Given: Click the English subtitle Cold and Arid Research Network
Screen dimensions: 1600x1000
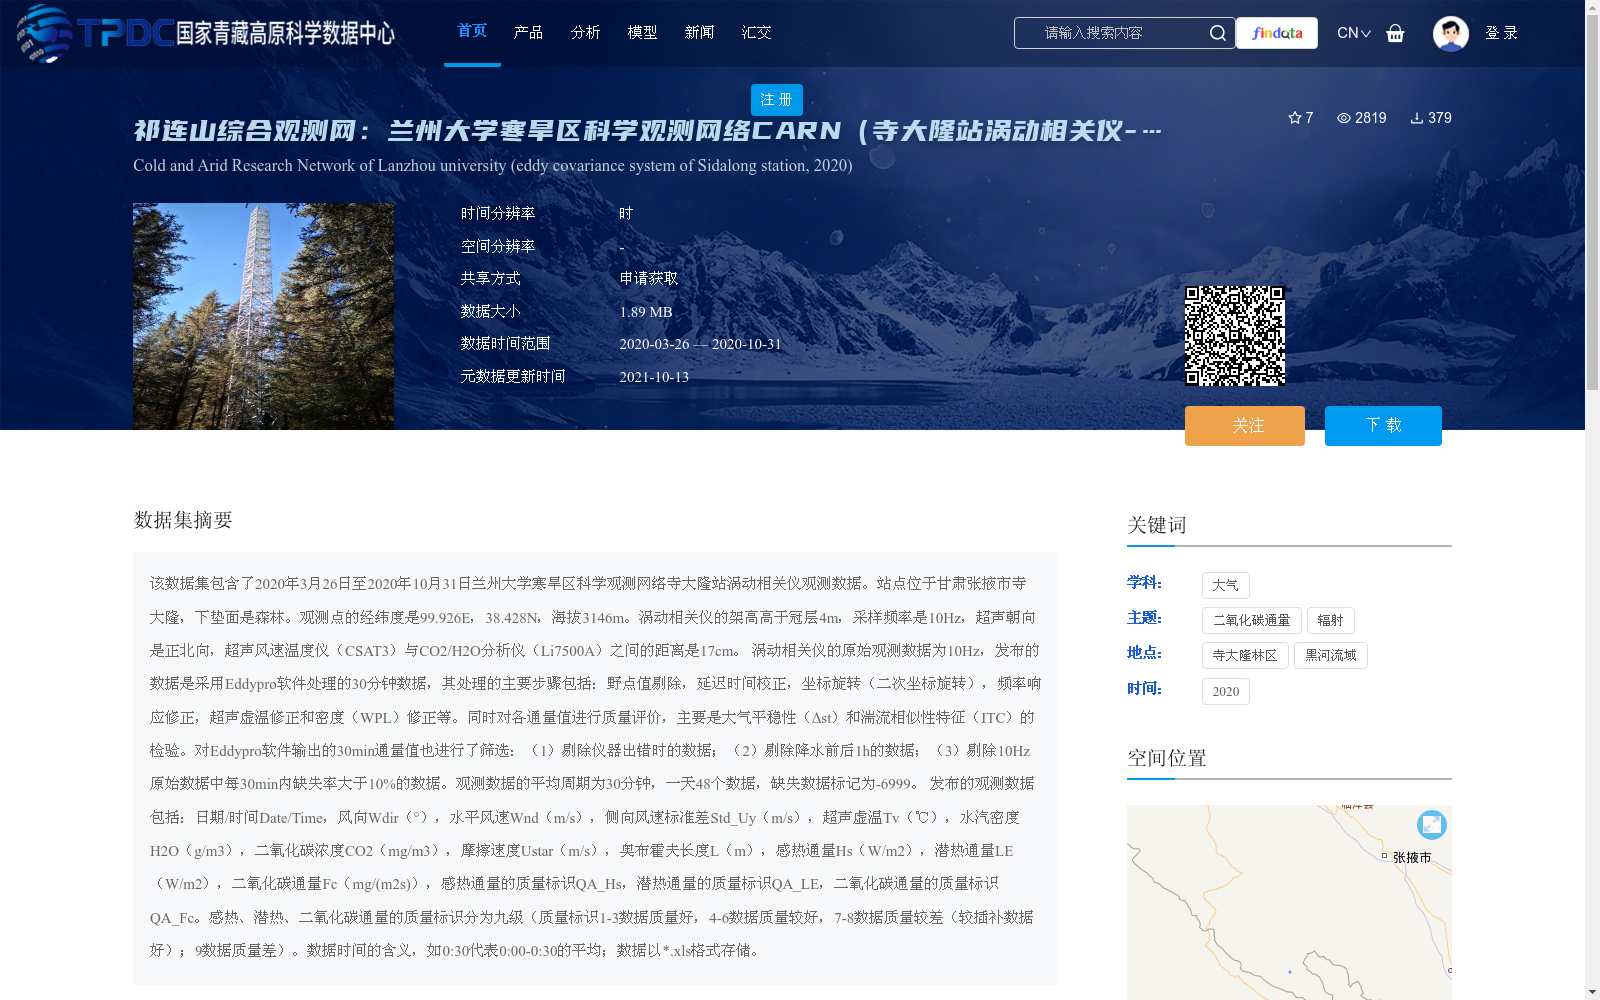Looking at the screenshot, I should point(493,166).
